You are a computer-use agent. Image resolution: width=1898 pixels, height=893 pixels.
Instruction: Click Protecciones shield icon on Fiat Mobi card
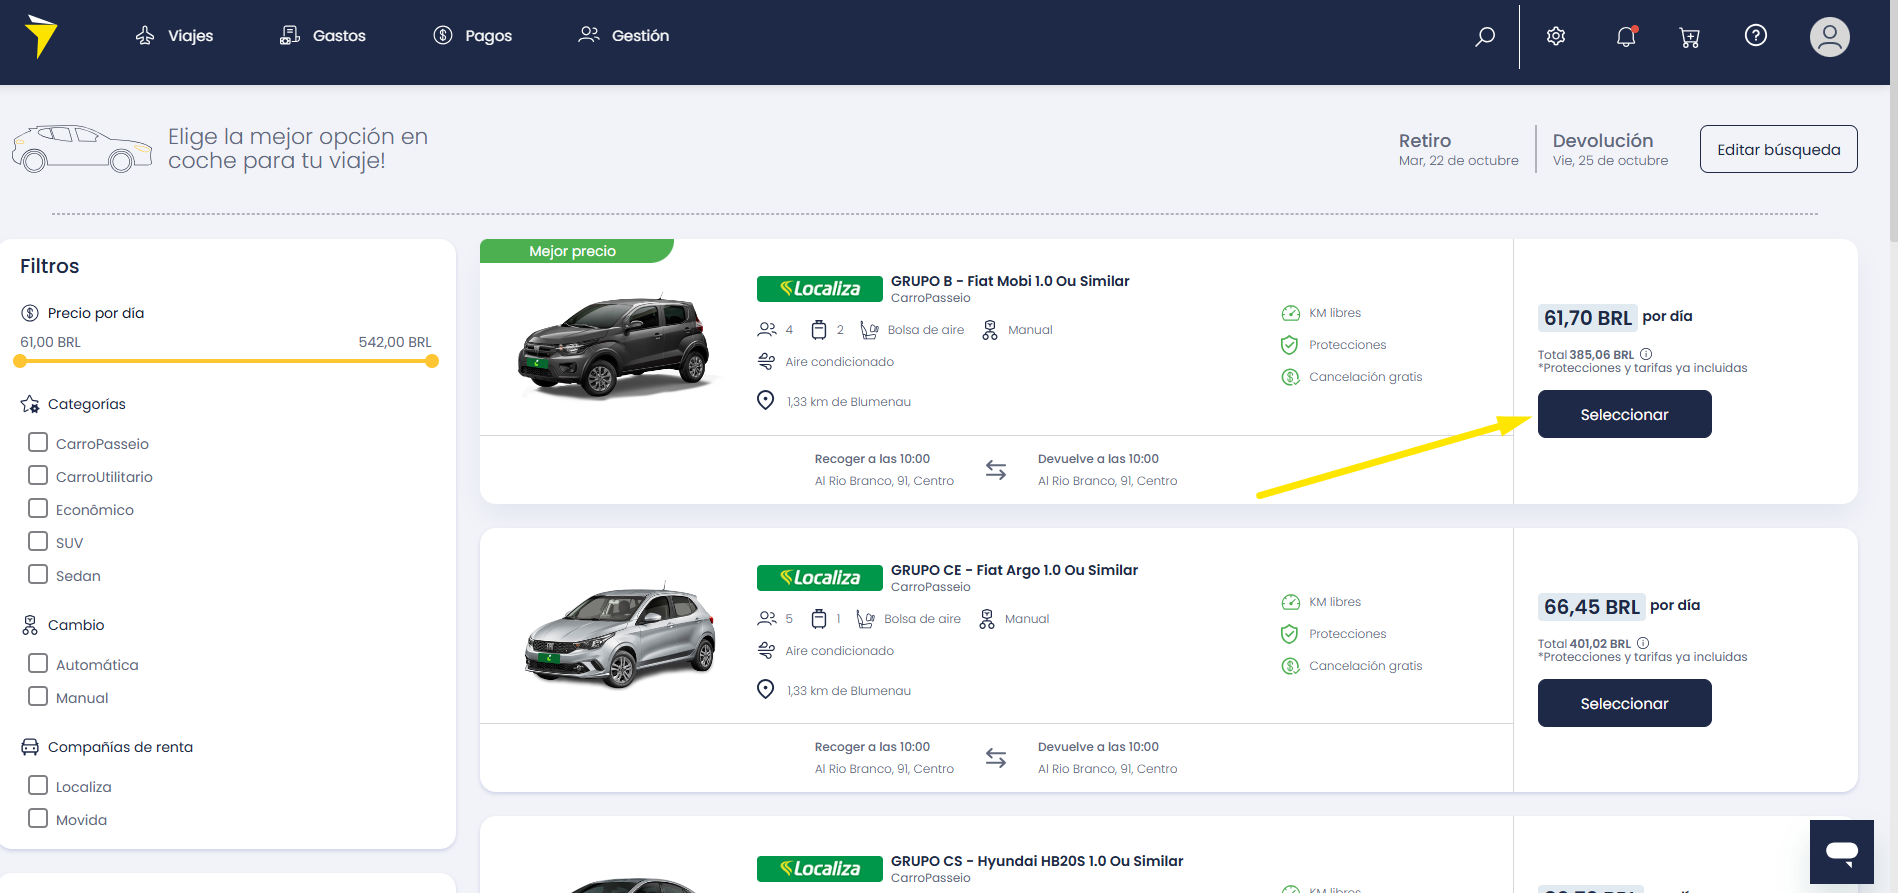[x=1290, y=345]
